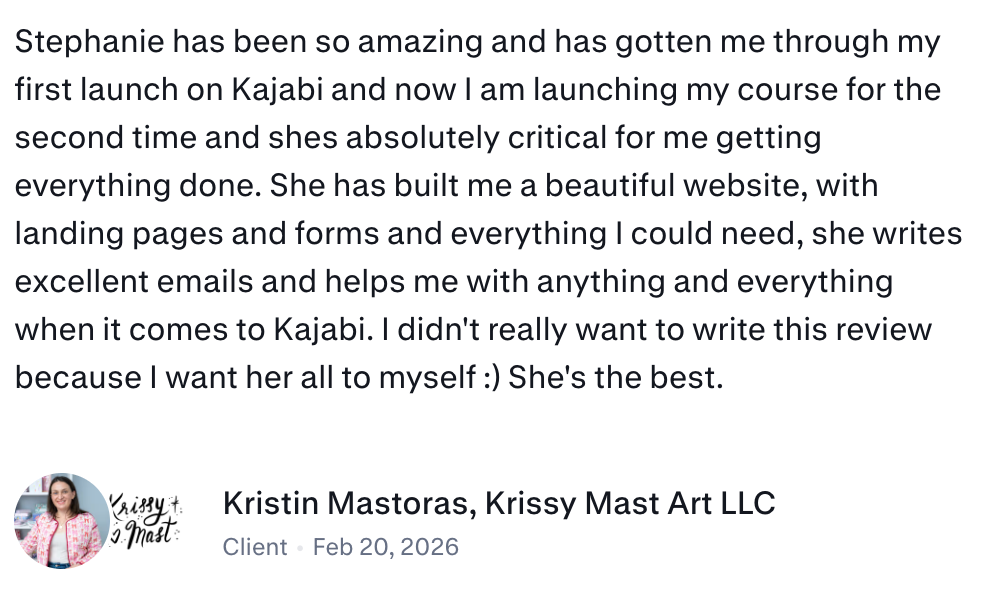Click the words 'landing pages and forms'
1008x596 pixels.
197,233
